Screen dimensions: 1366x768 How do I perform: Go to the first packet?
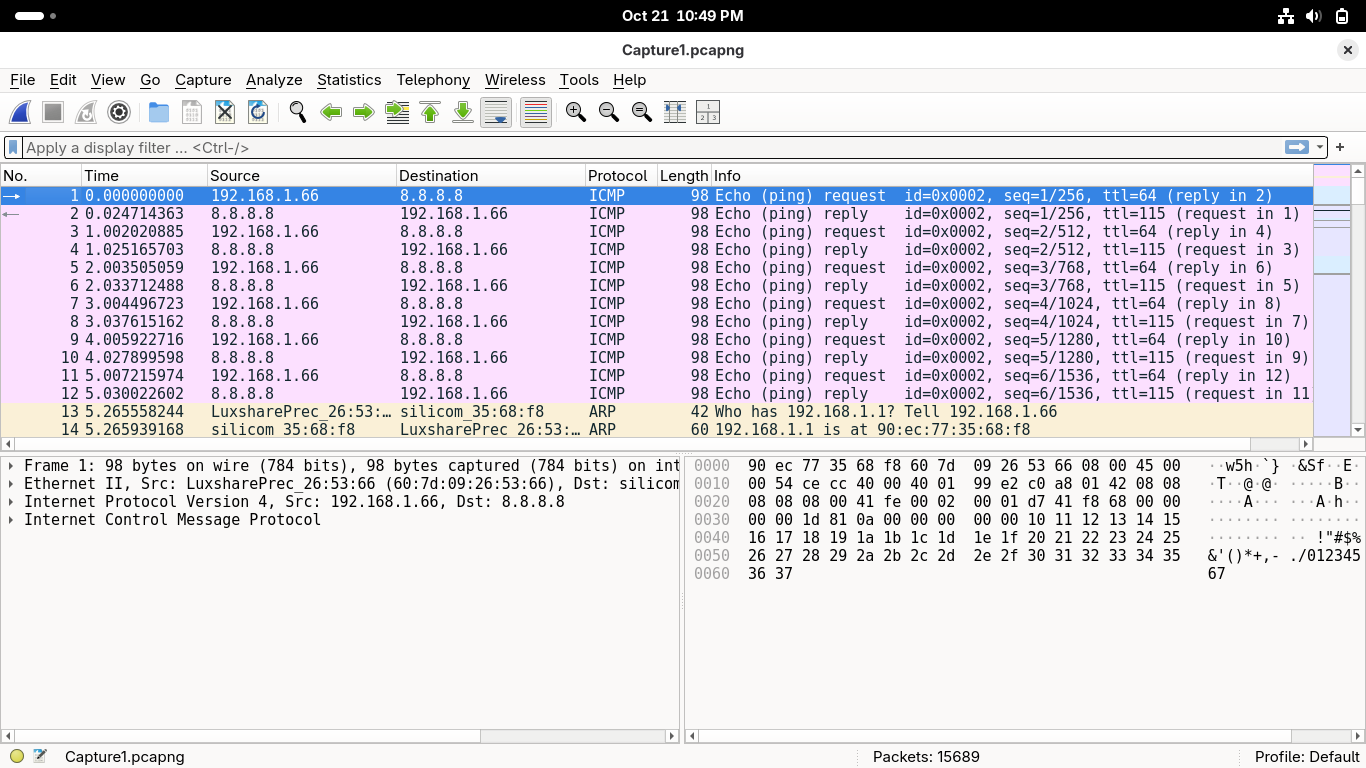point(430,112)
